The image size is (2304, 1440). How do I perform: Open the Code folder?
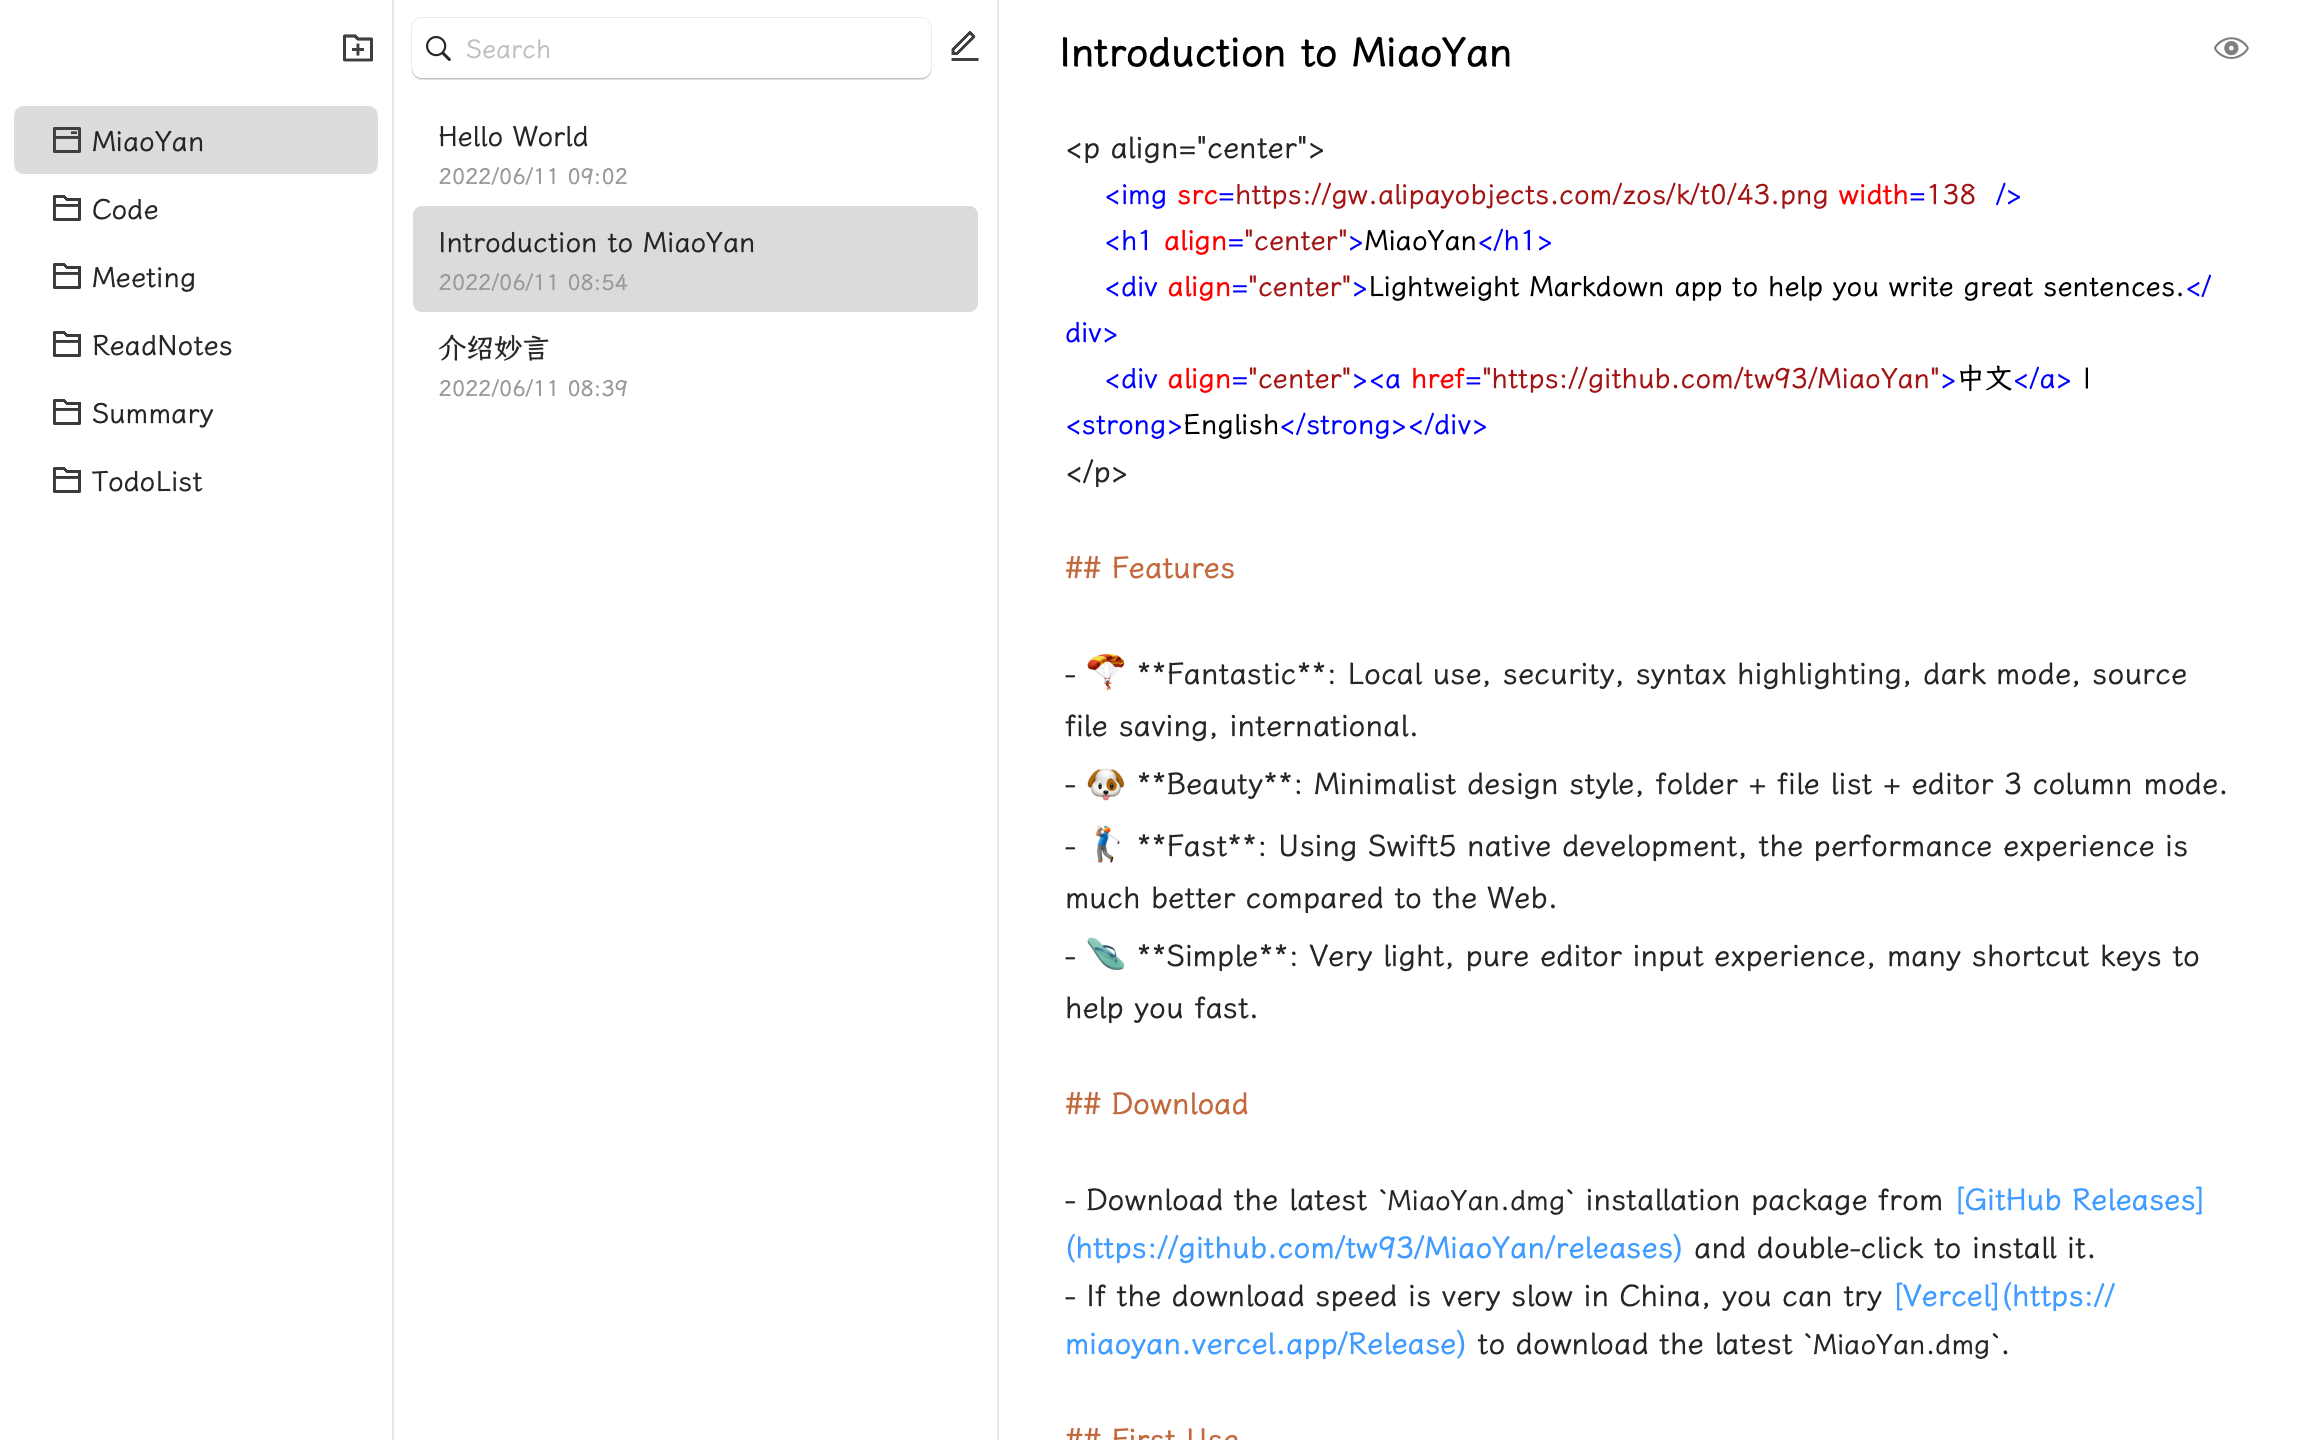coord(196,209)
